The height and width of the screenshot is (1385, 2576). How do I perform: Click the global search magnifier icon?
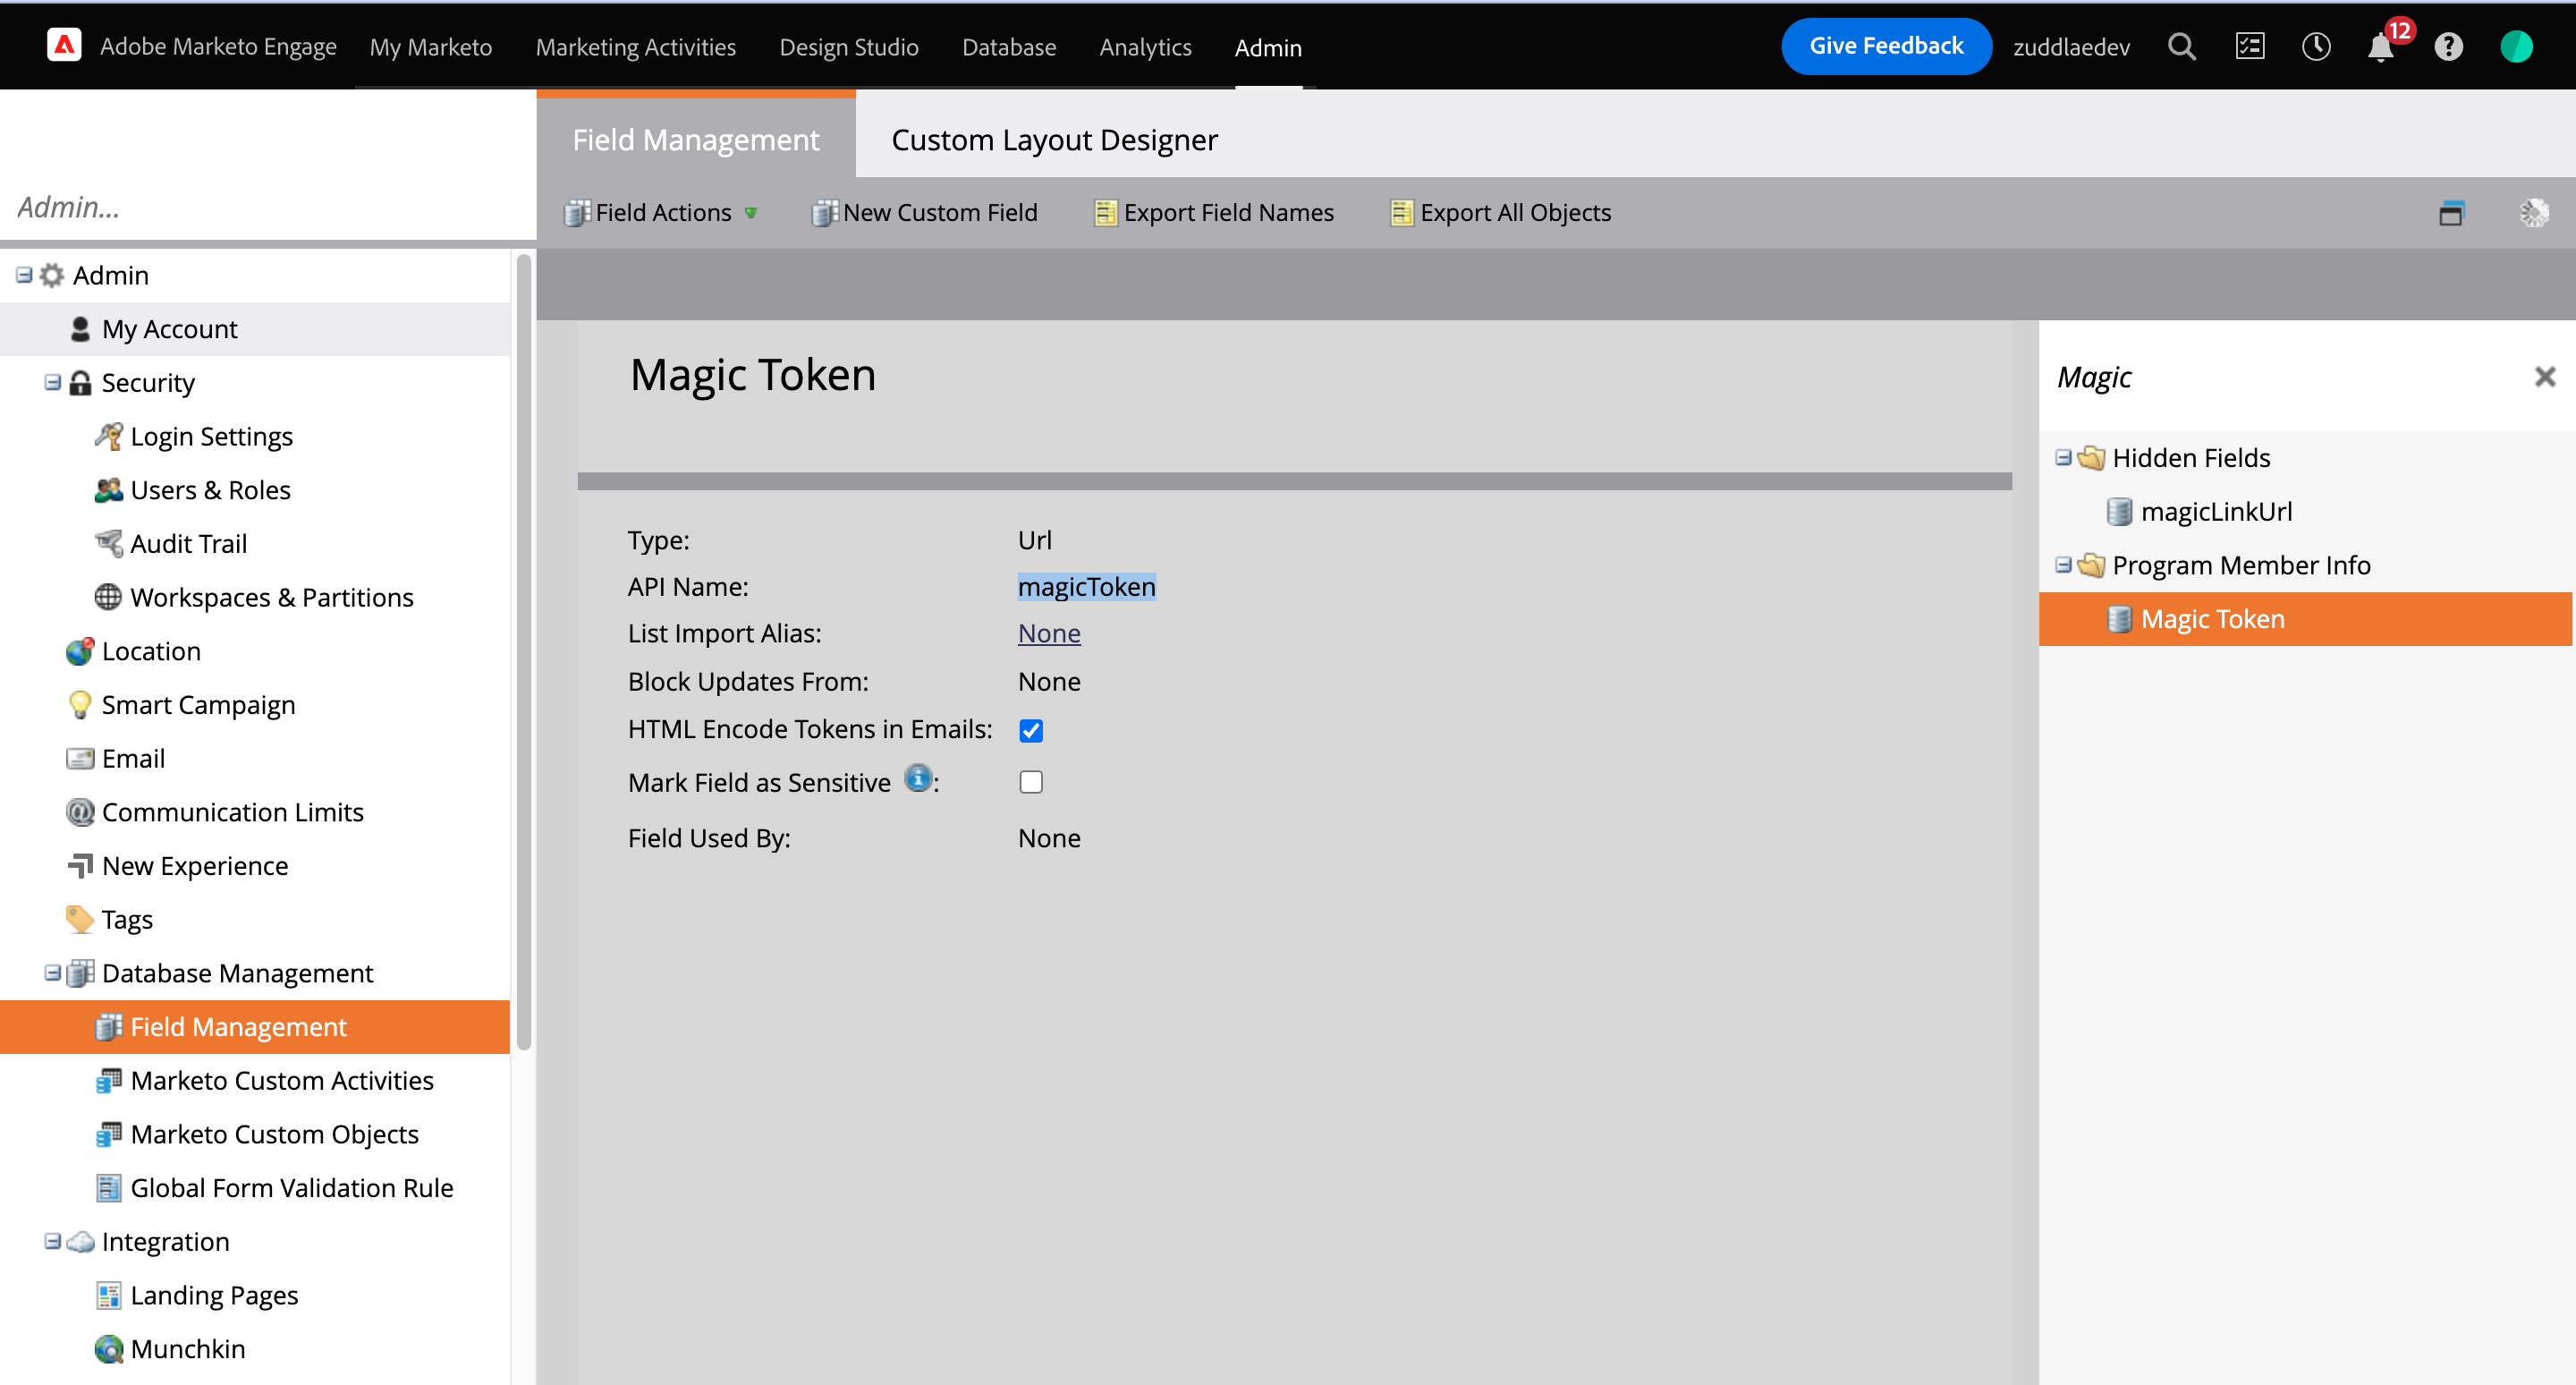(2181, 47)
